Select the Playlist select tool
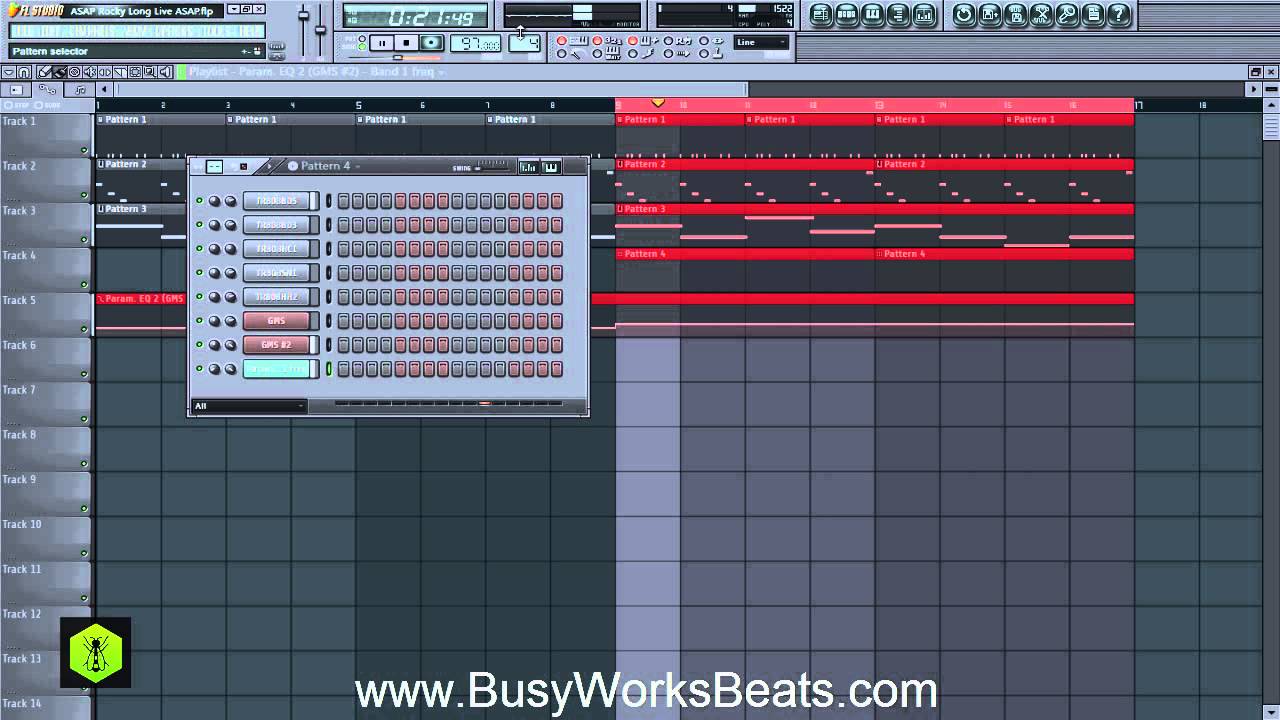1280x720 pixels. (x=135, y=72)
